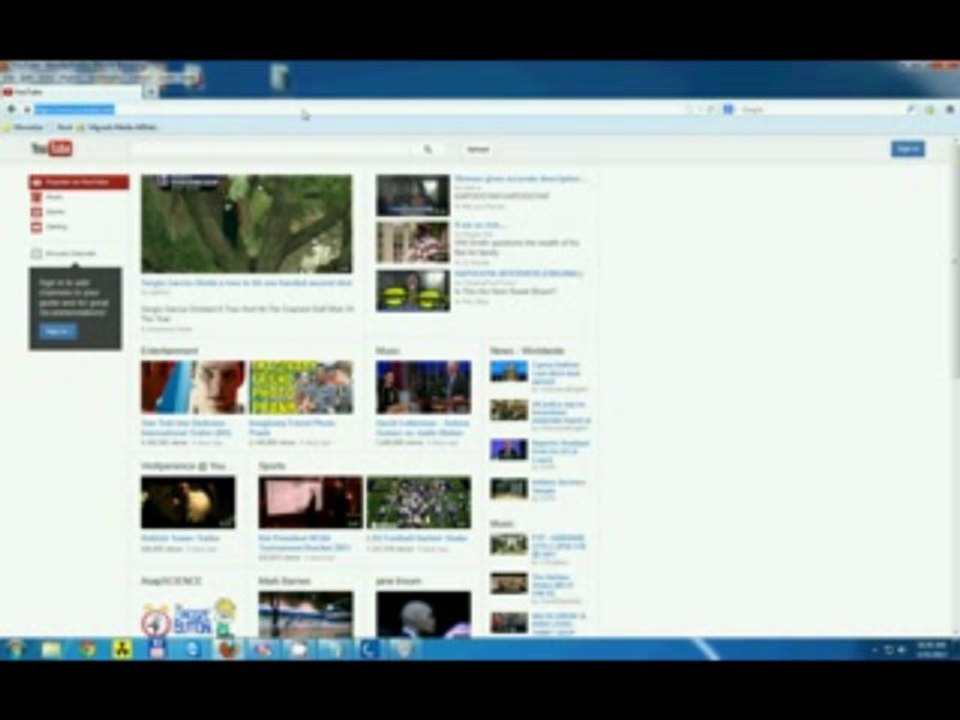The image size is (960, 720).
Task: Open the thumbnail with yellow-green glowing circles
Action: [413, 291]
